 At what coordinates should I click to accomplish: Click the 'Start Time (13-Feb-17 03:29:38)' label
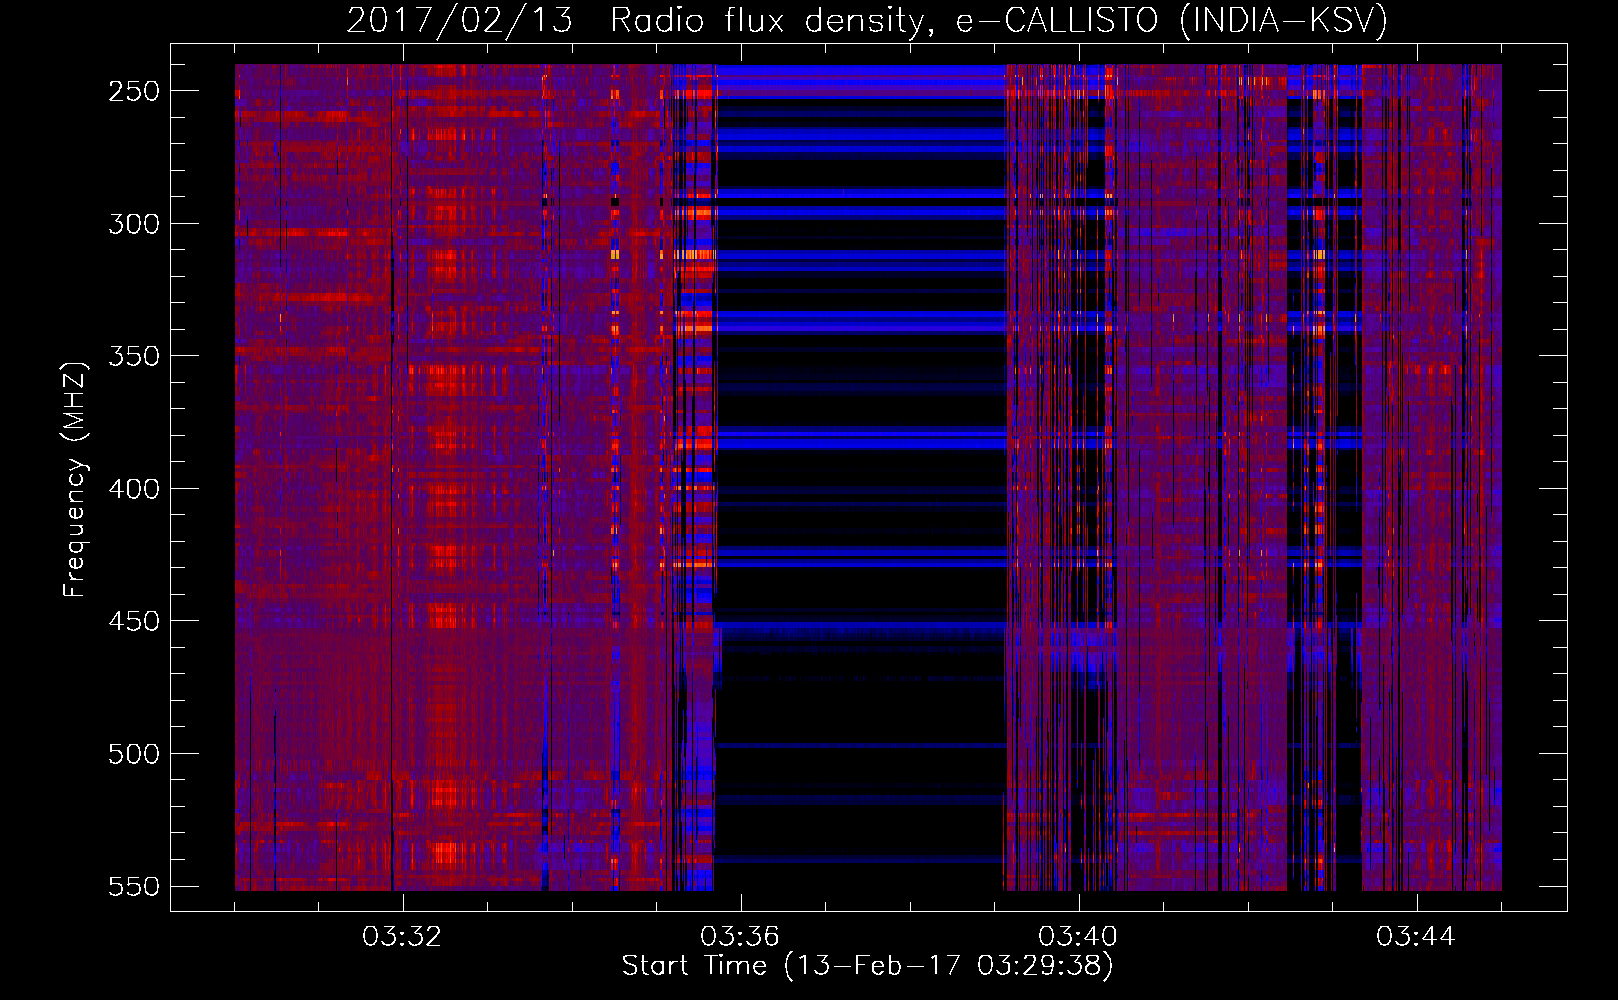coord(868,966)
